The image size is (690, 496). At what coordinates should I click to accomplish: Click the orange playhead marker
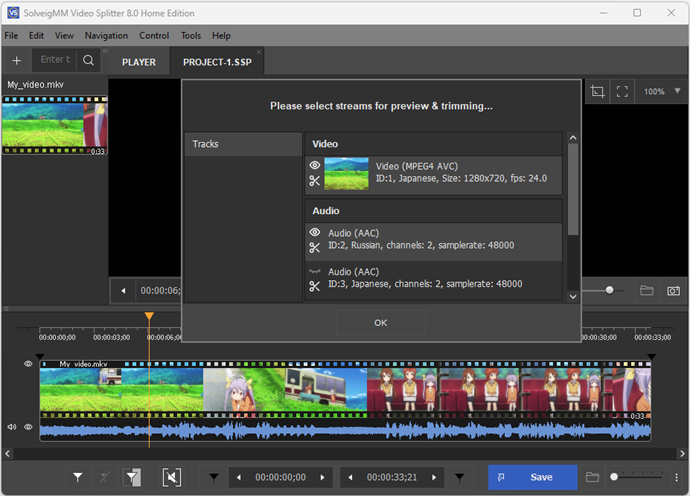(x=149, y=316)
